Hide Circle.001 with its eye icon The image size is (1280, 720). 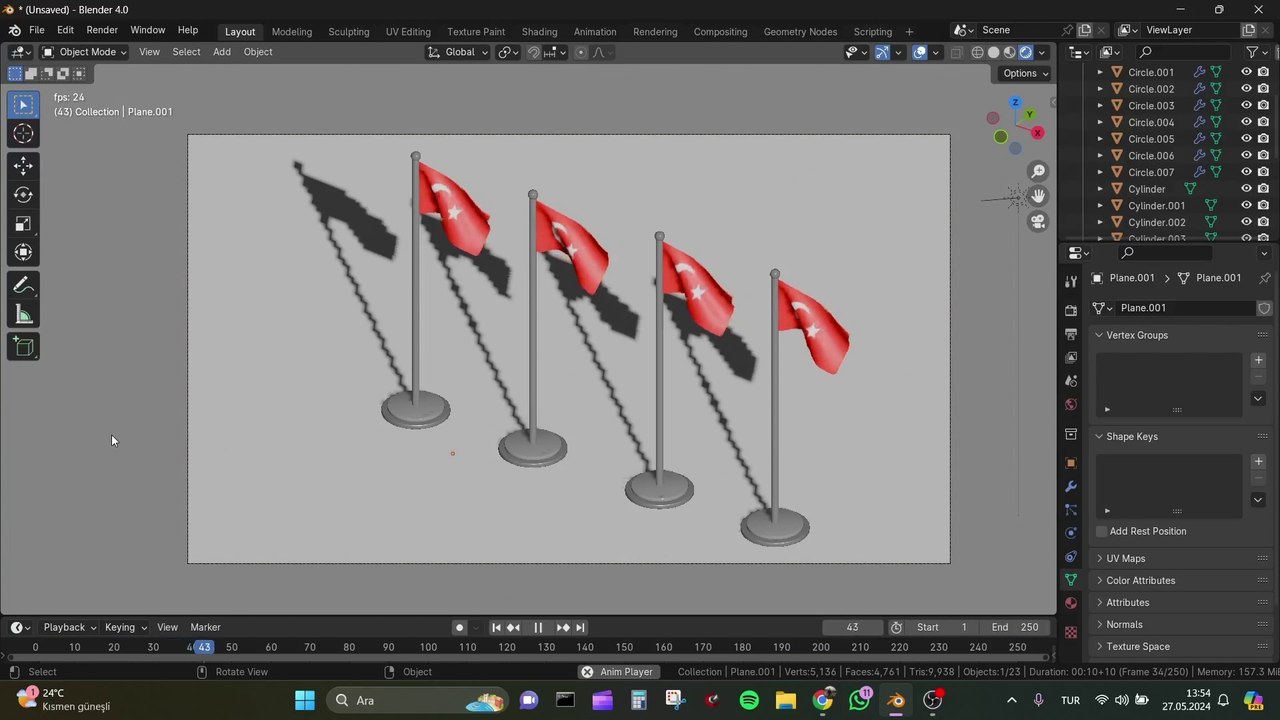coord(1246,72)
